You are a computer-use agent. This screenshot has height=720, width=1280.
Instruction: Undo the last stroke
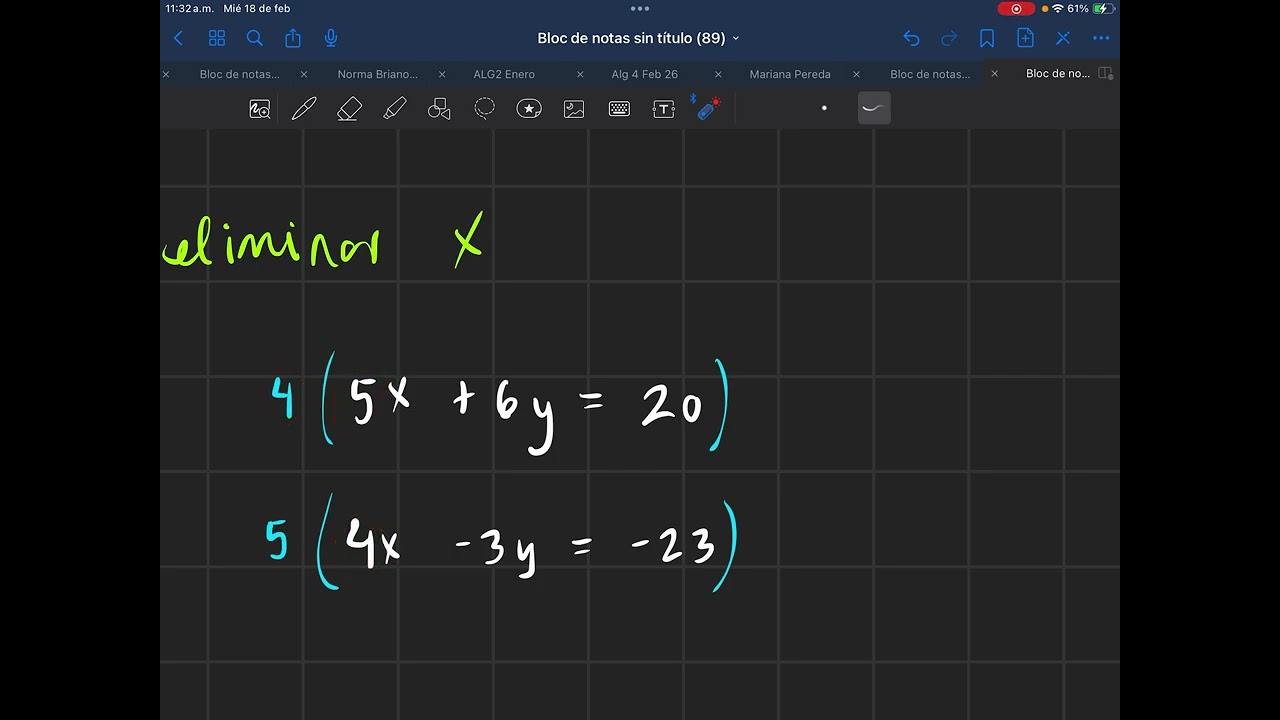(x=911, y=38)
